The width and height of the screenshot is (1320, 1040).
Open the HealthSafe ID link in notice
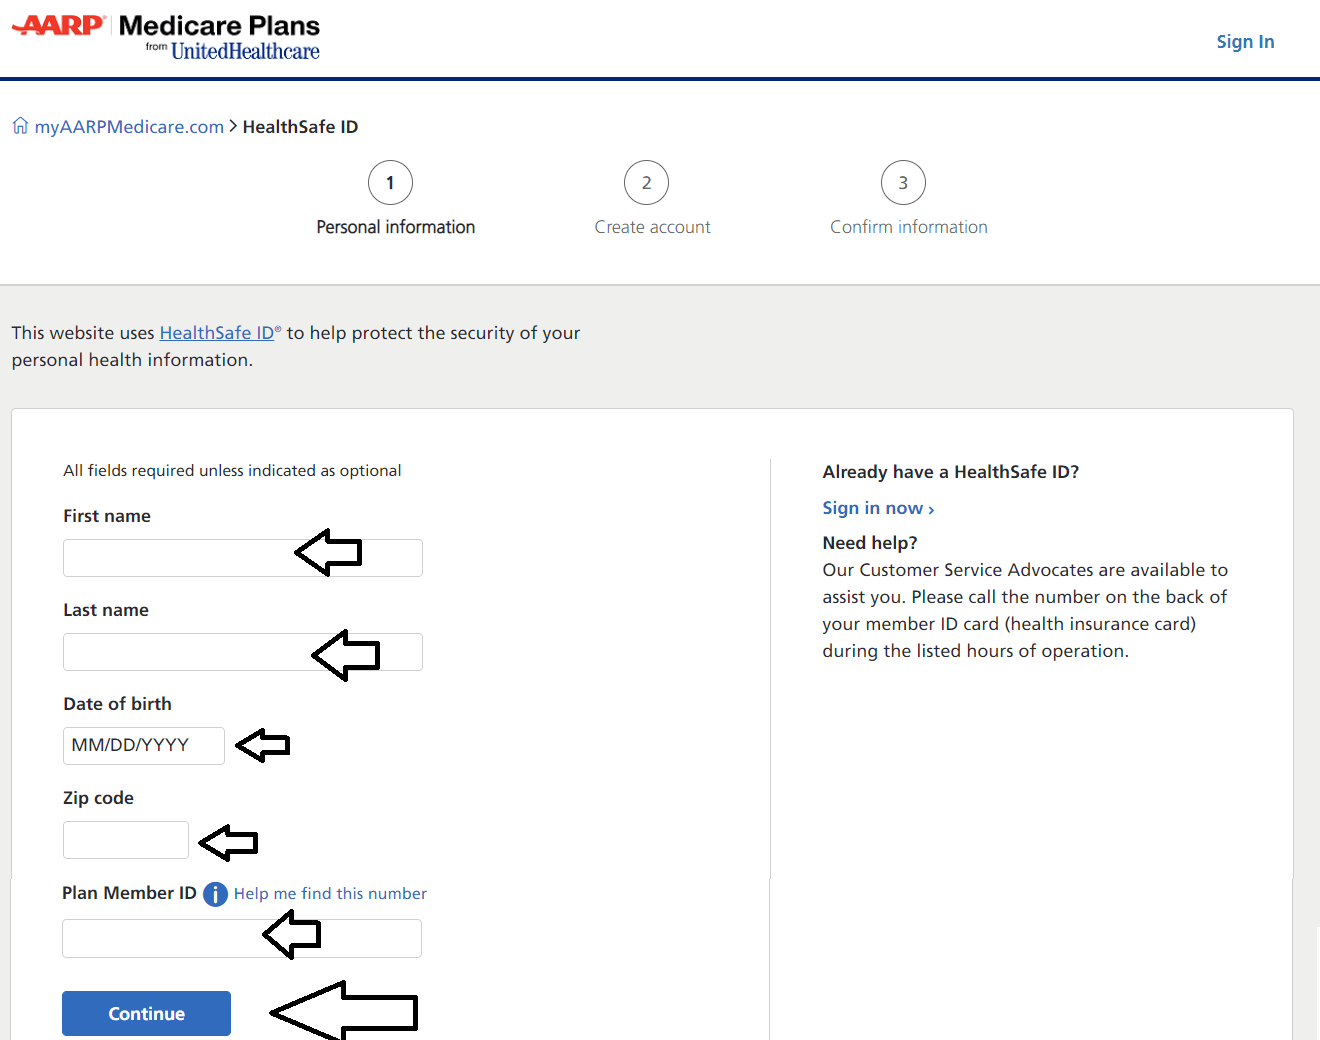point(217,333)
